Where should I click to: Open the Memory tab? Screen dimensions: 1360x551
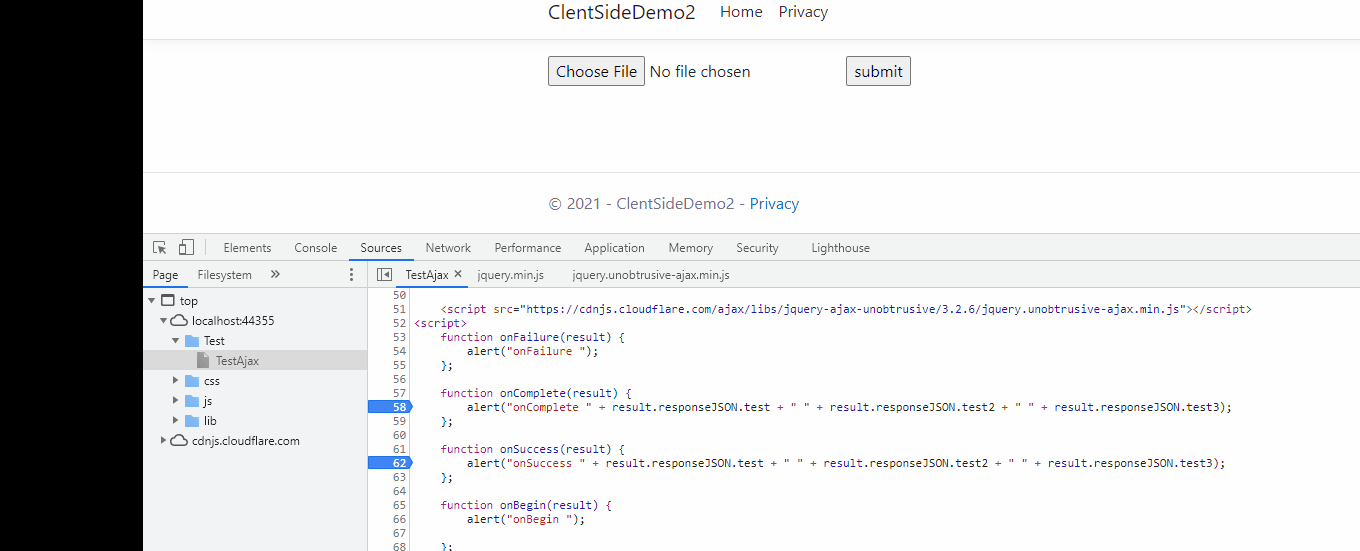click(x=691, y=248)
